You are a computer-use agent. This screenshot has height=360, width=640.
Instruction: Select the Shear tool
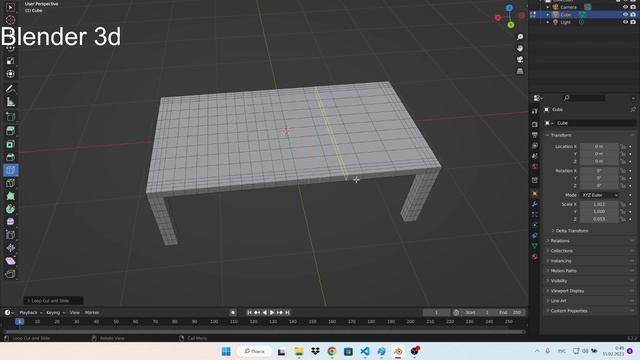(x=11, y=261)
